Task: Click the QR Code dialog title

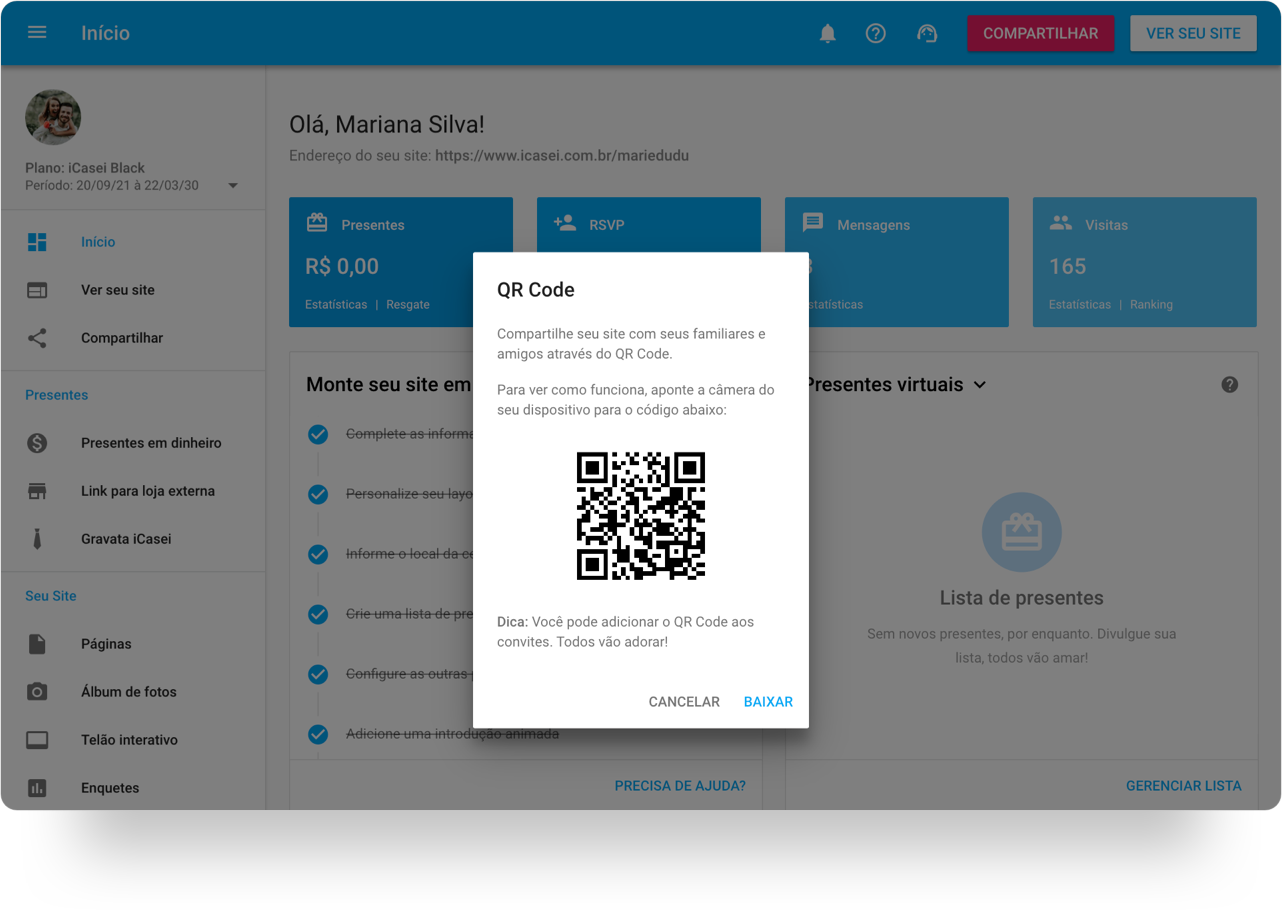Action: pos(536,290)
